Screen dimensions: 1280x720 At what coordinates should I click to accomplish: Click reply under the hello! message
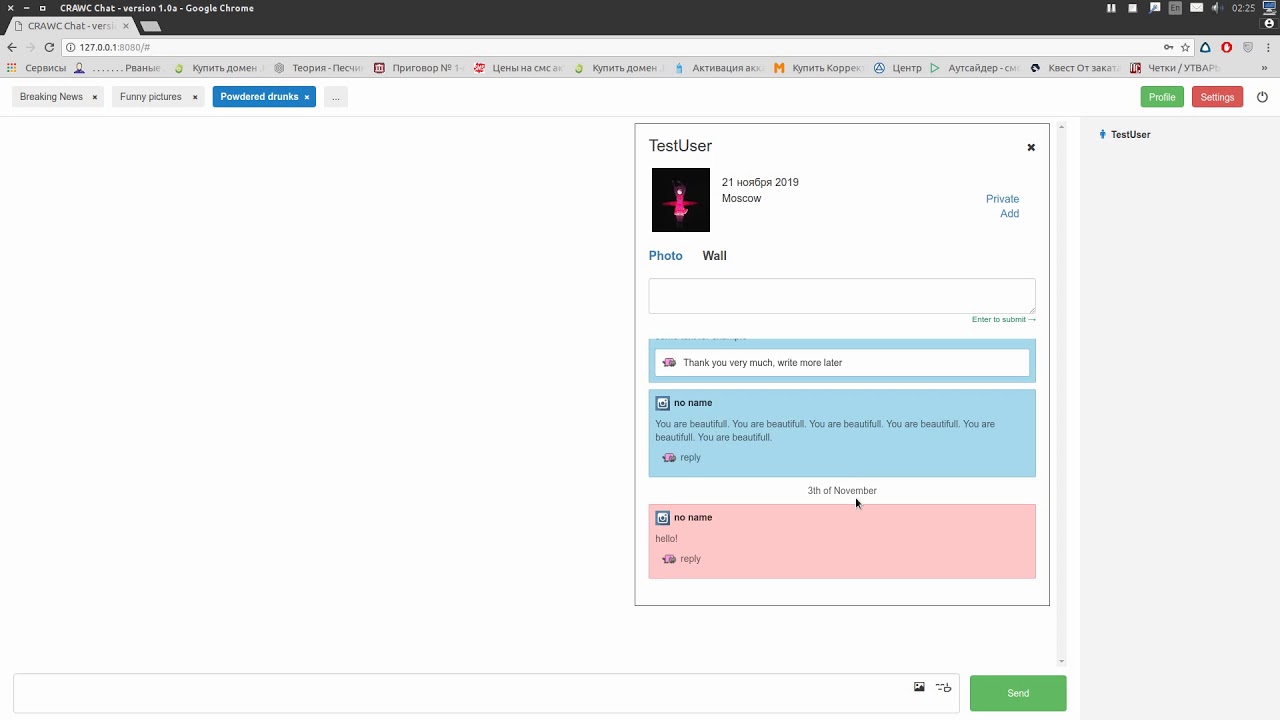(x=690, y=559)
